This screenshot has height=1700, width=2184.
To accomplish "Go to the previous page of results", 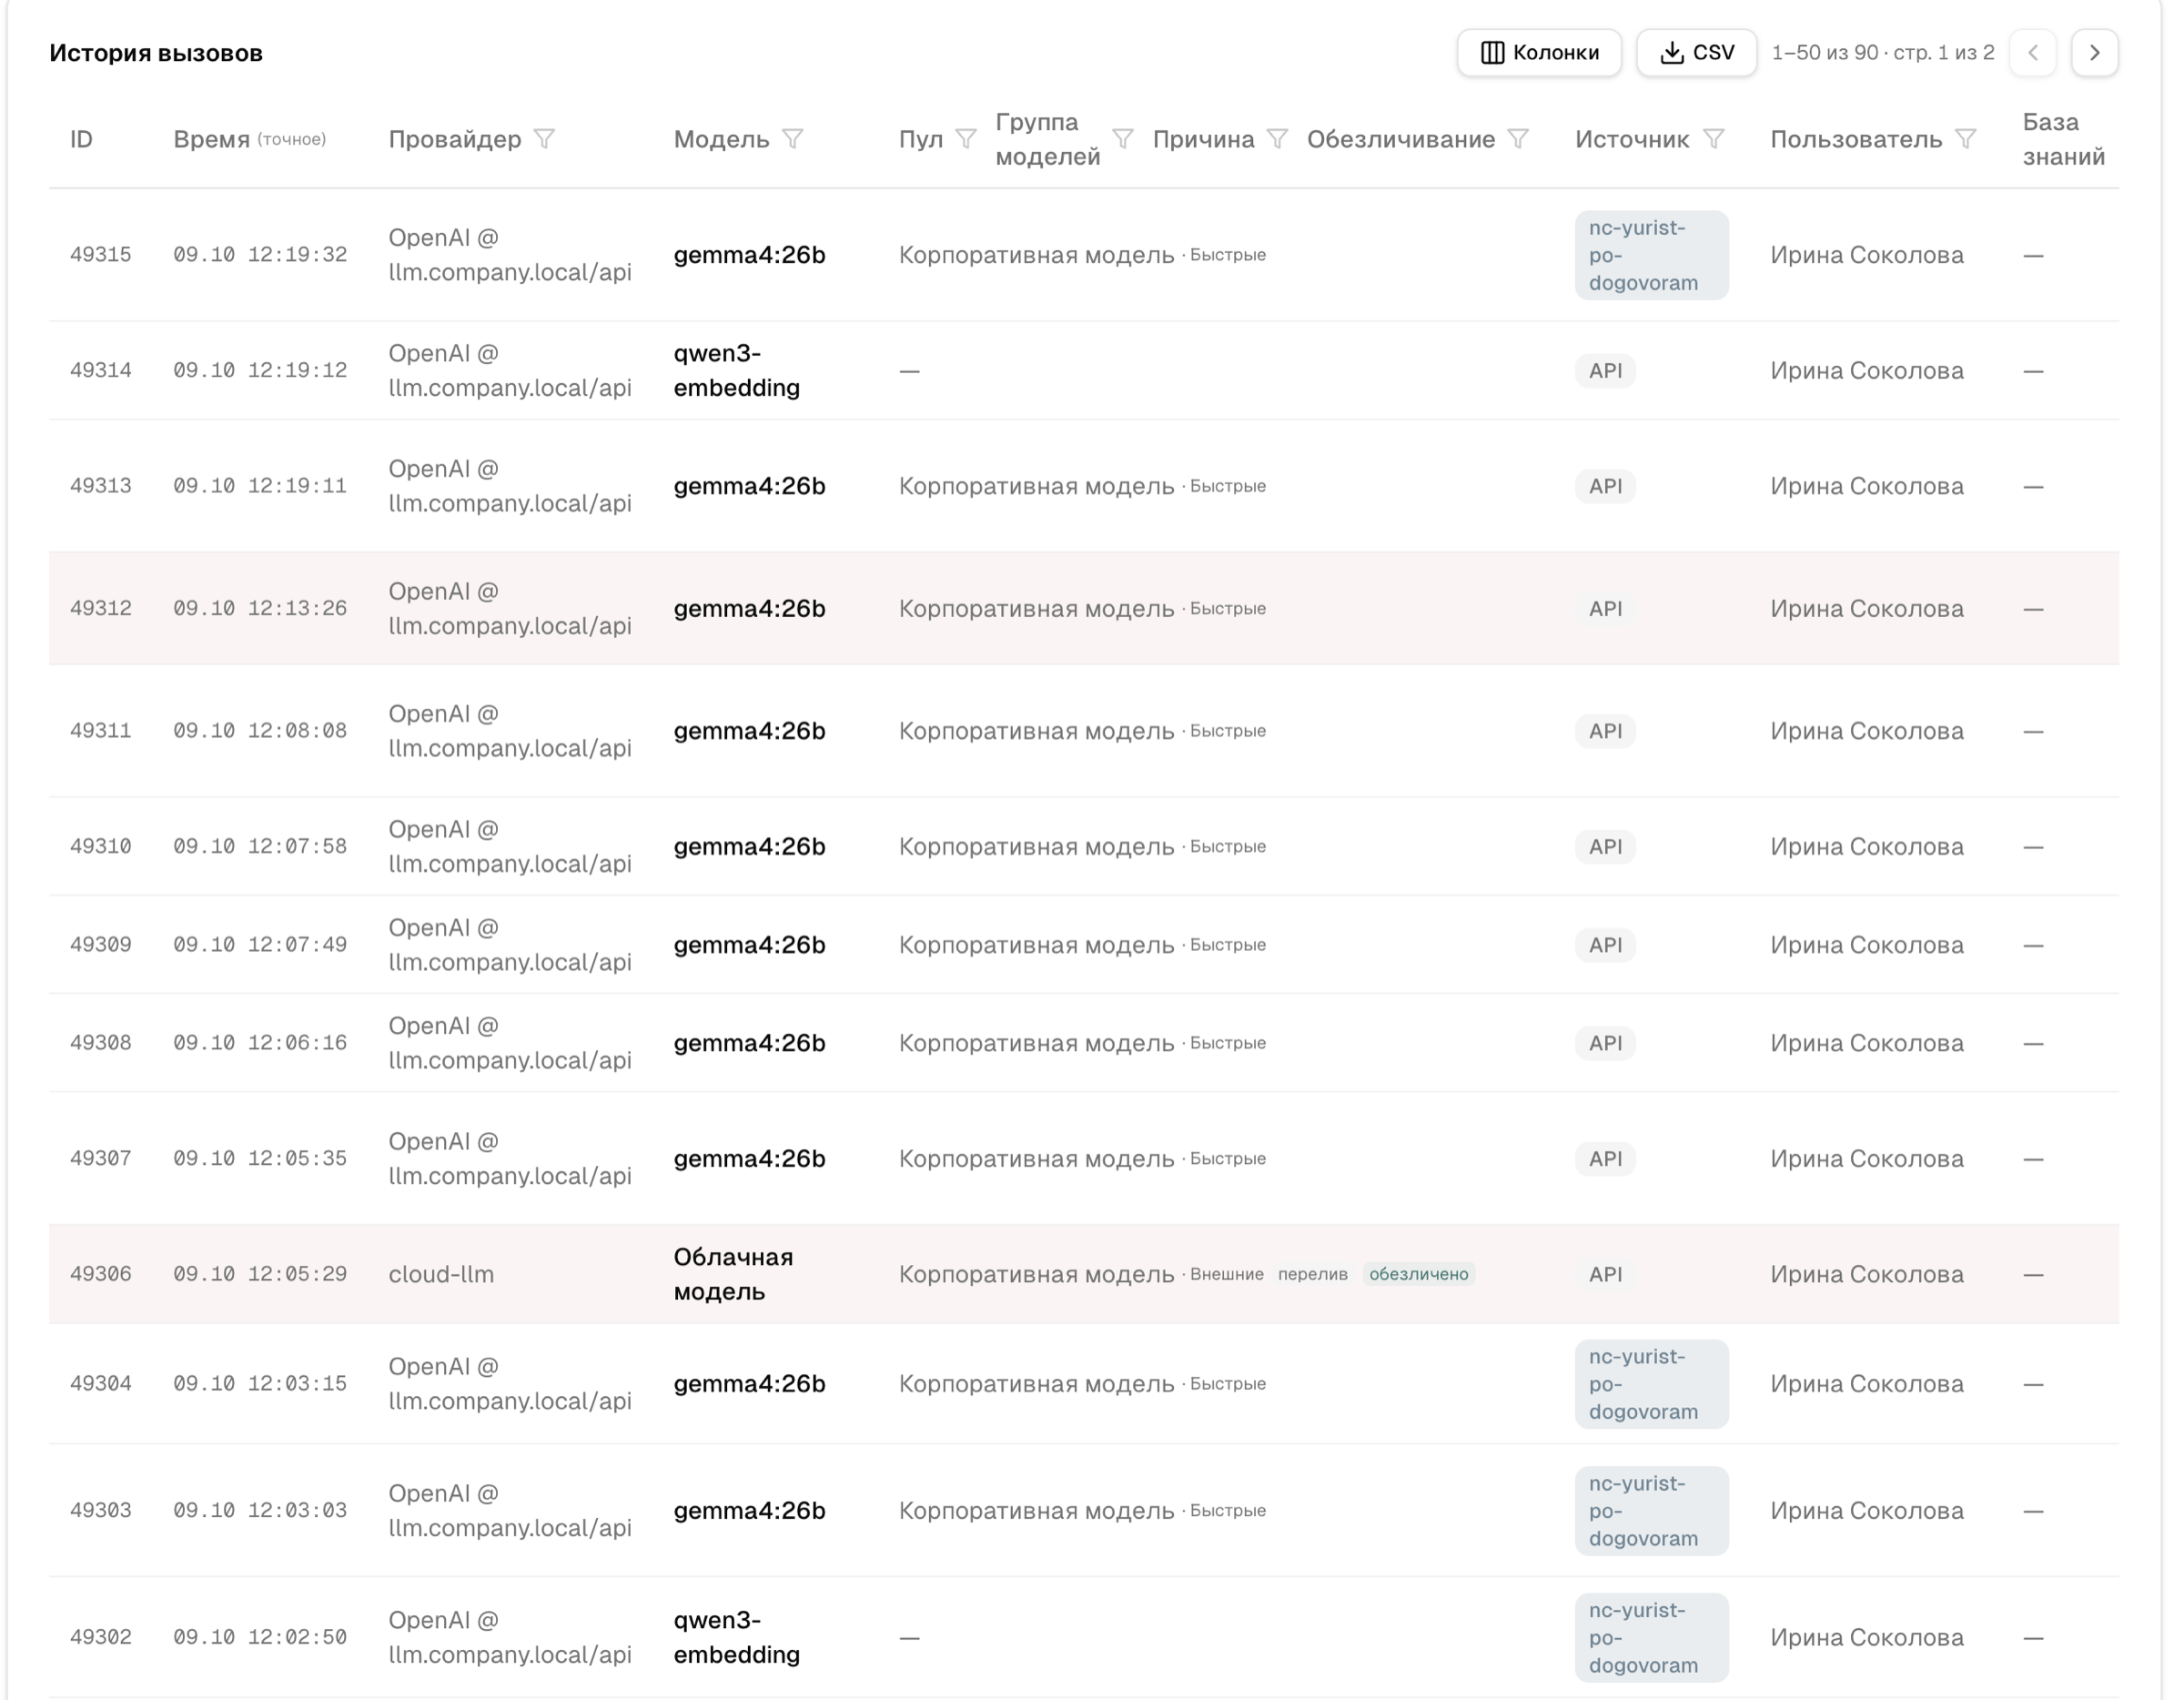I will 2033,53.
